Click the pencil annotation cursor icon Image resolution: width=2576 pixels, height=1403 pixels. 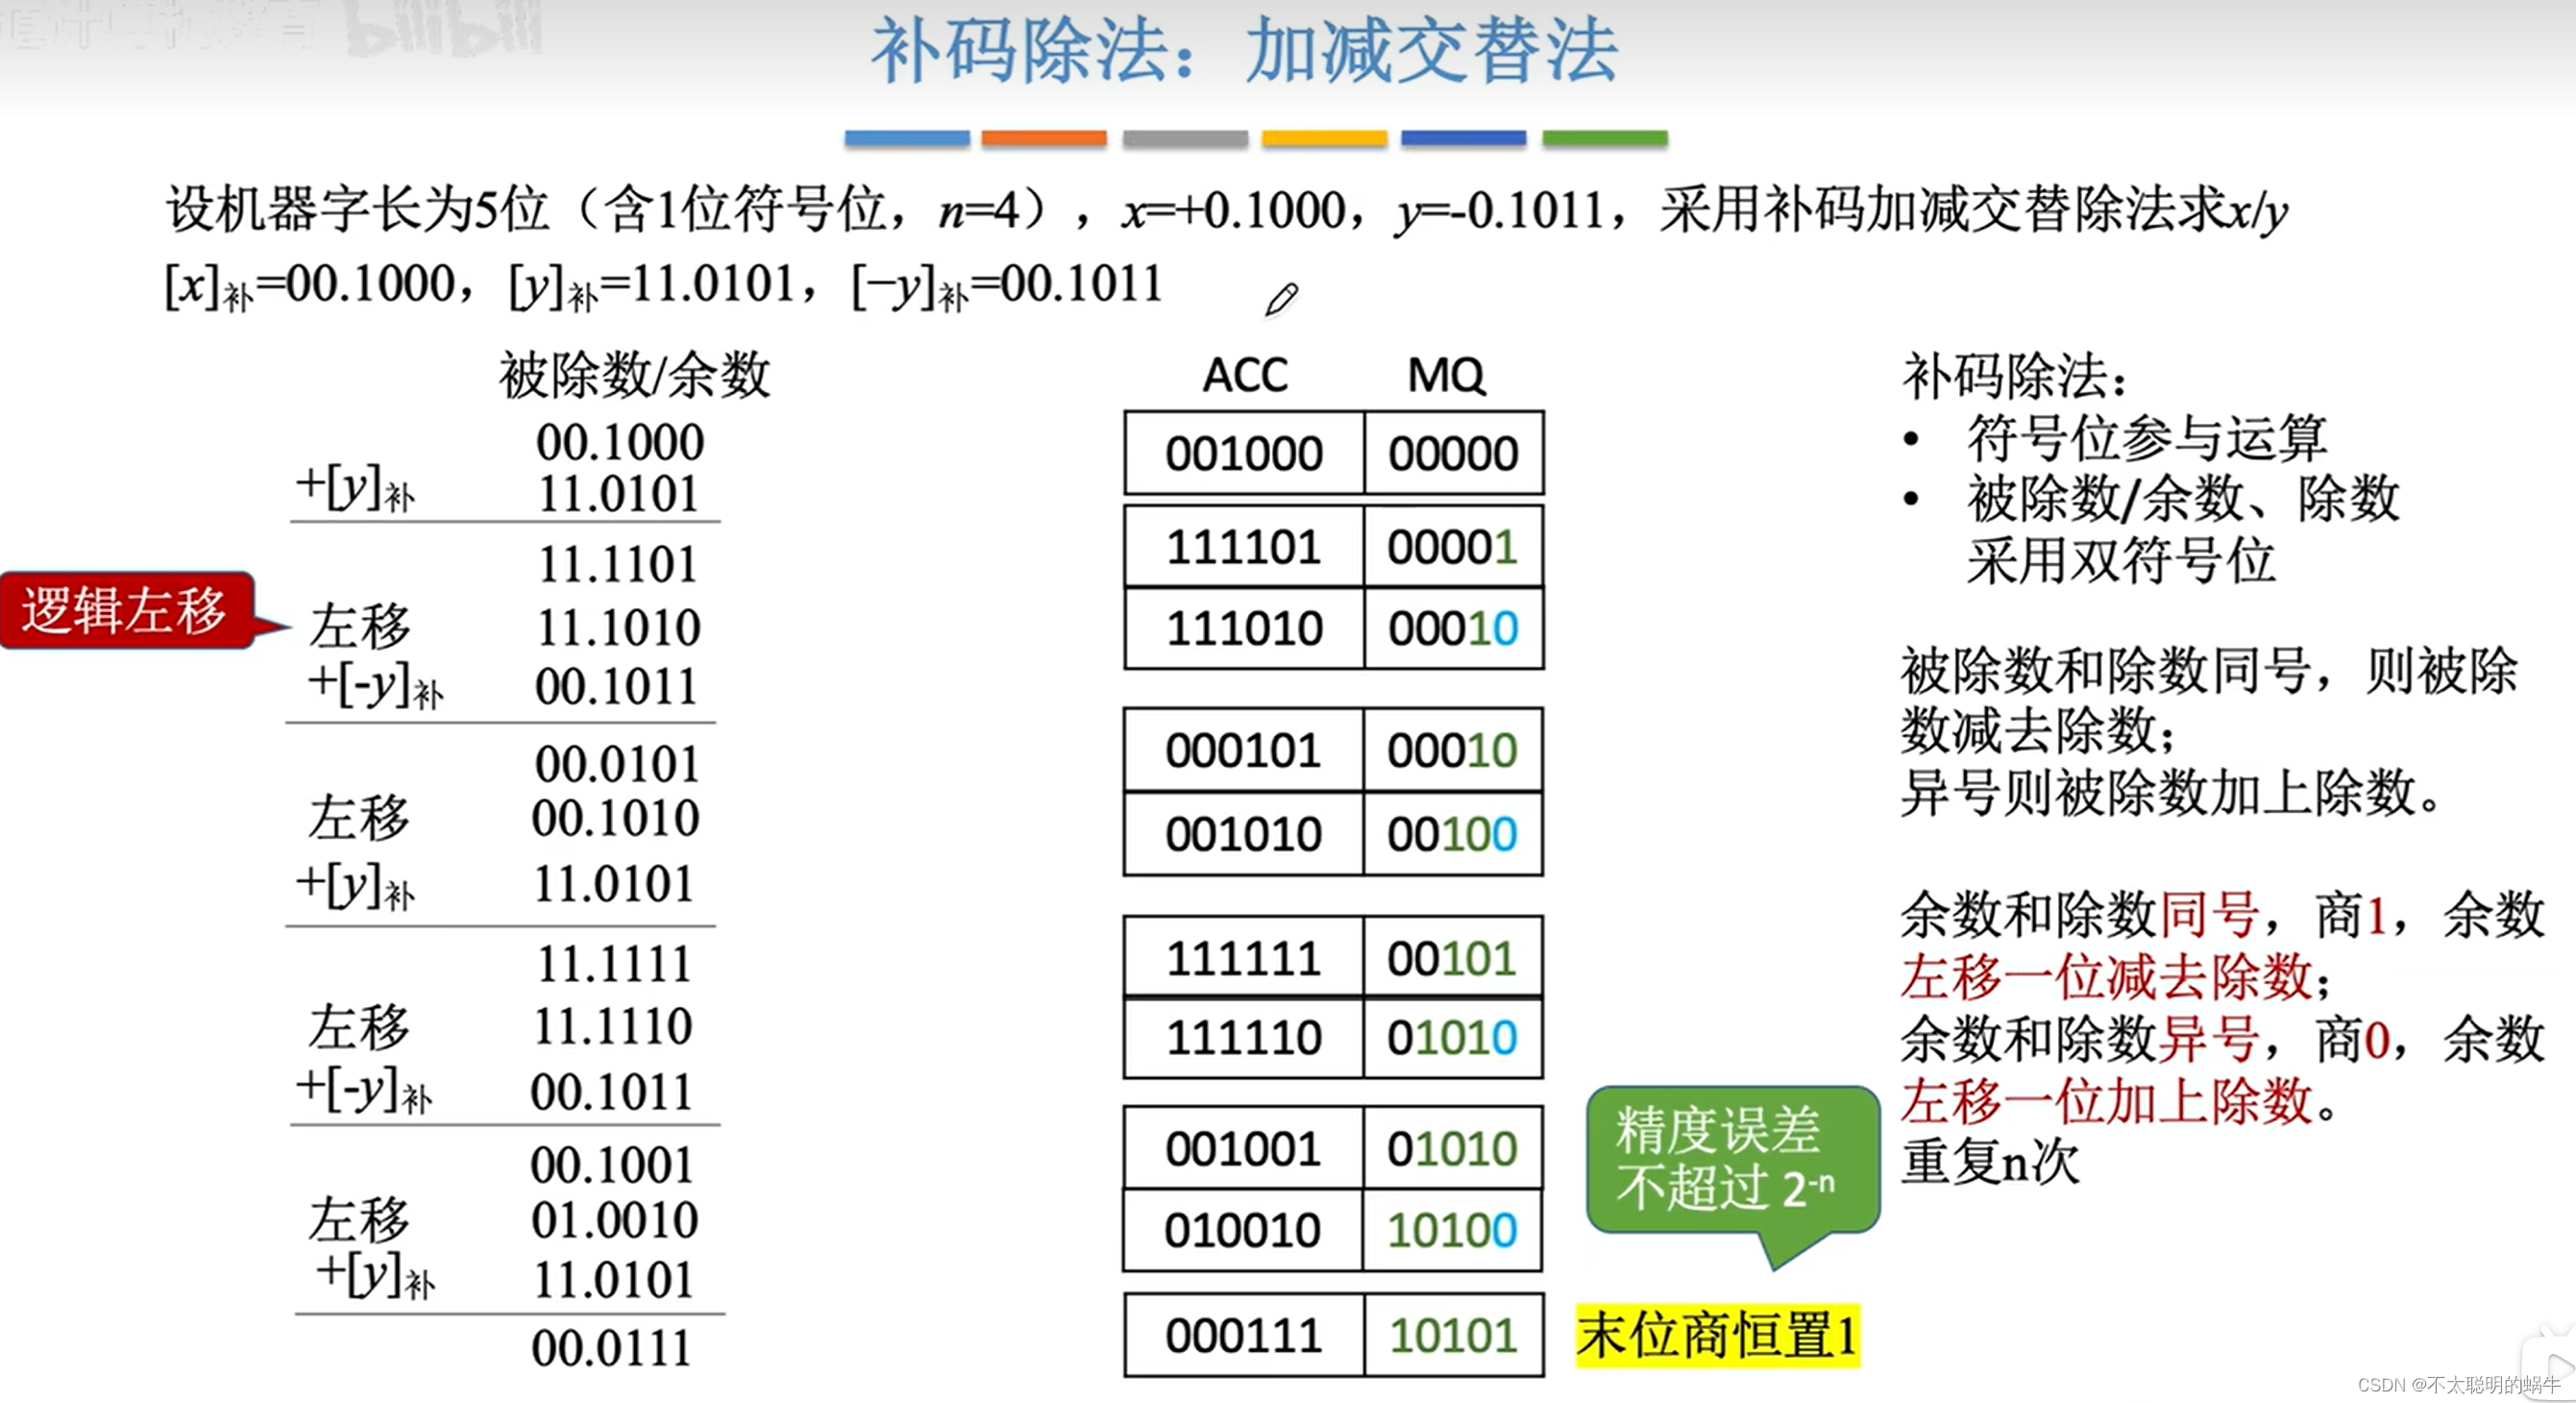[1281, 299]
